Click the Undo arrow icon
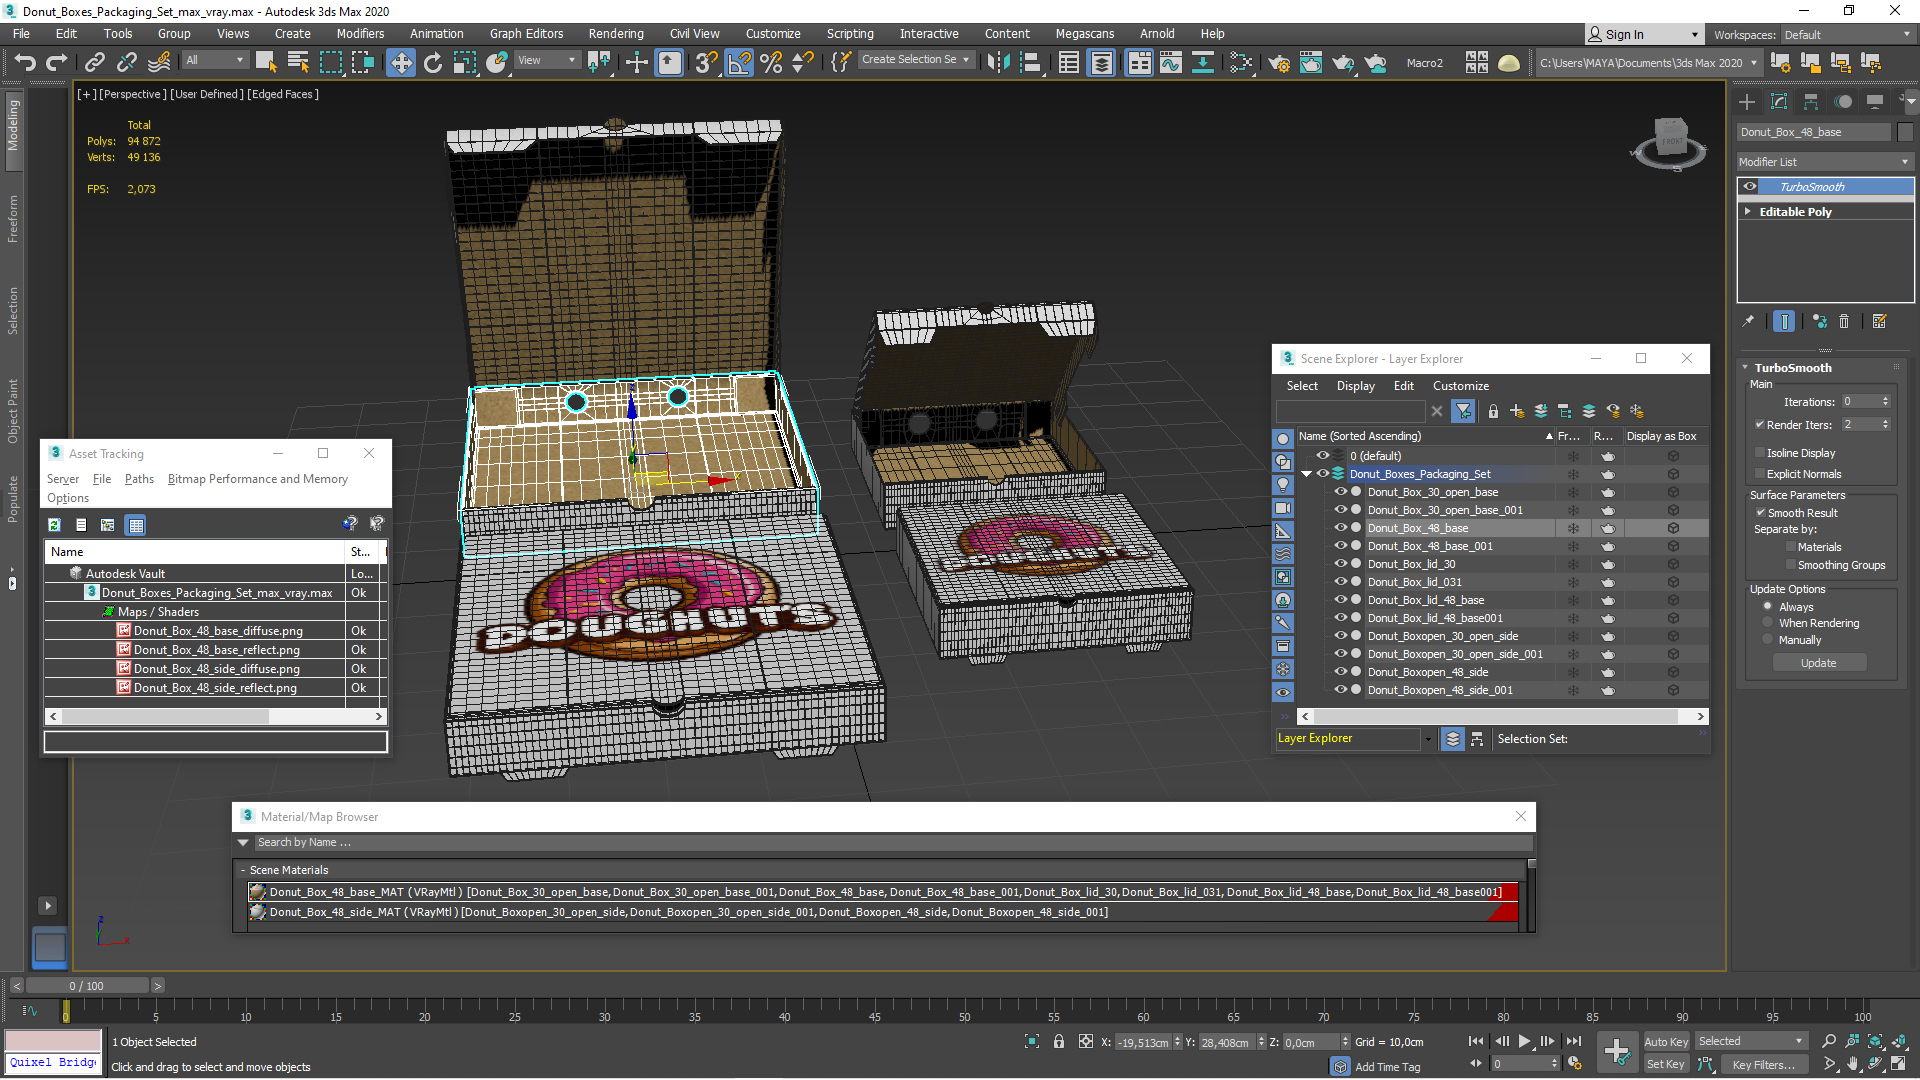1920x1080 pixels. click(x=25, y=63)
